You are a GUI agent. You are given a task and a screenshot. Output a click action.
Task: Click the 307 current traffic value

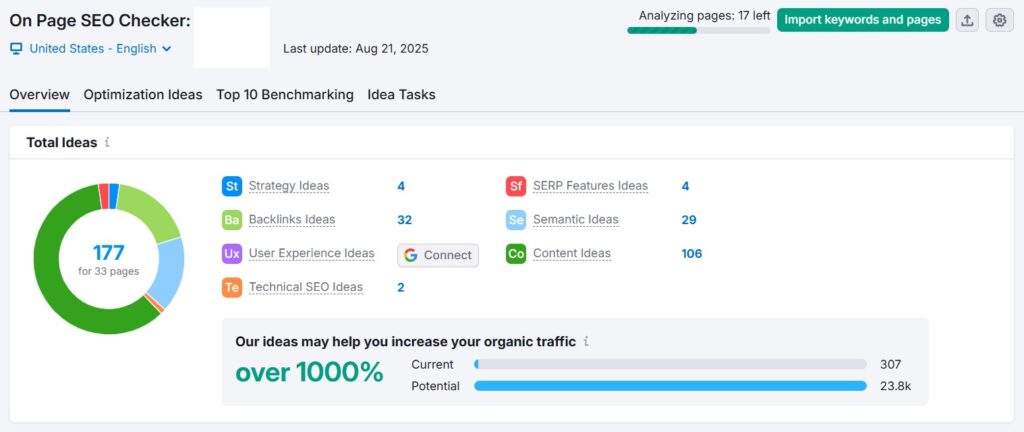[x=889, y=365]
